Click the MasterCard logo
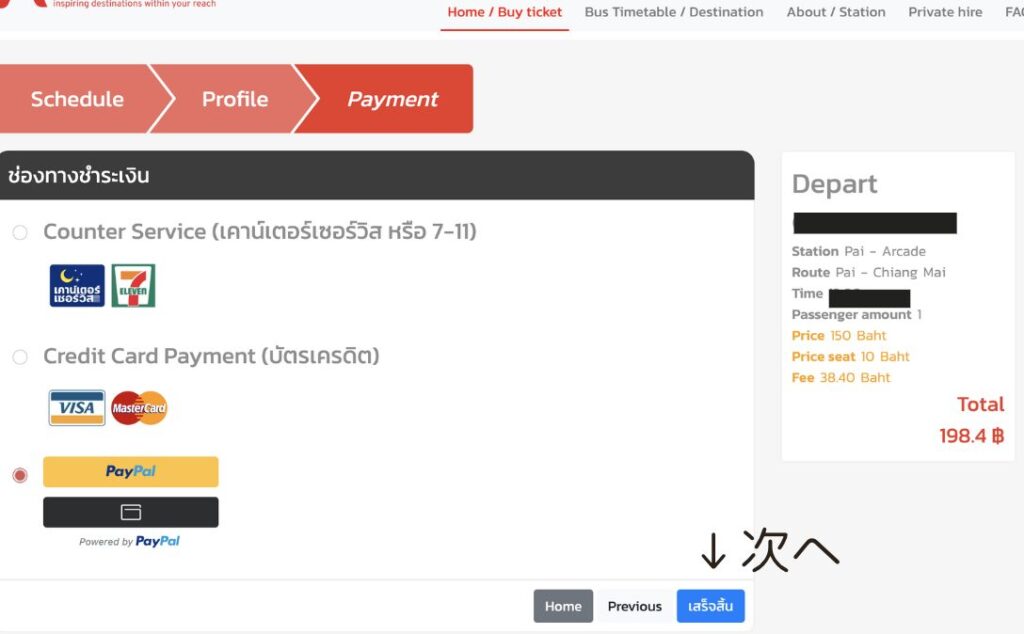This screenshot has width=1024, height=634. (x=139, y=408)
